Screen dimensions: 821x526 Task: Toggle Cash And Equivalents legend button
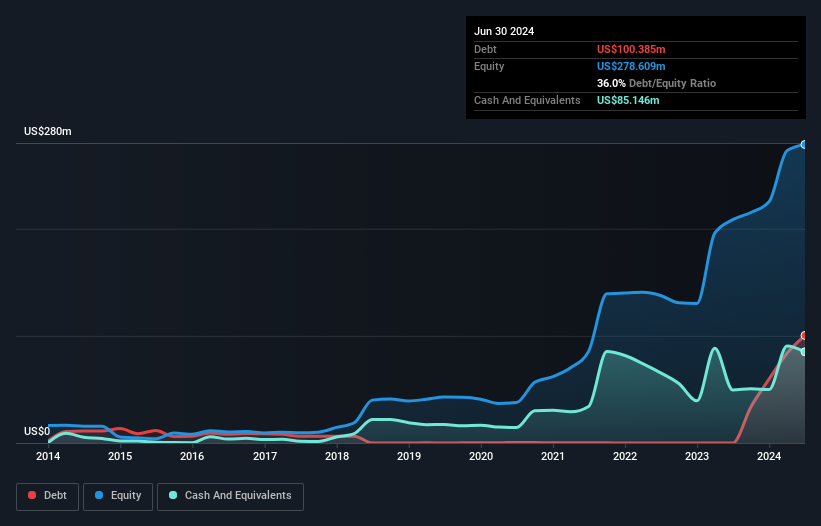pos(230,496)
